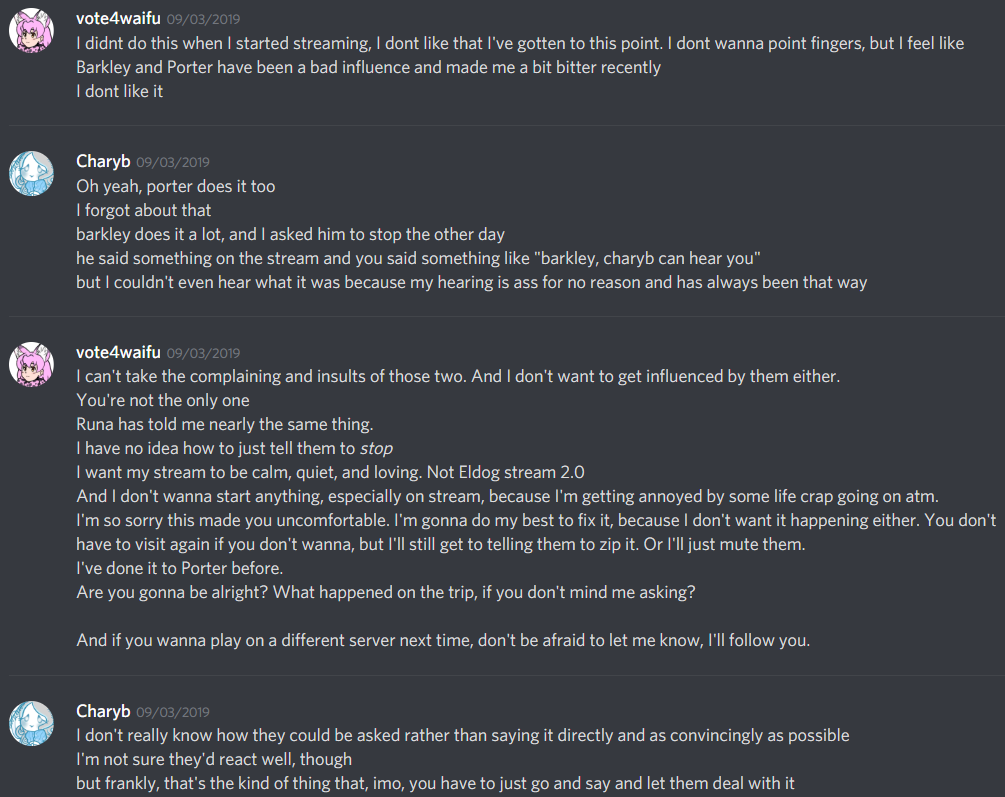Select the line "I've done it to Porter before."

tap(180, 568)
